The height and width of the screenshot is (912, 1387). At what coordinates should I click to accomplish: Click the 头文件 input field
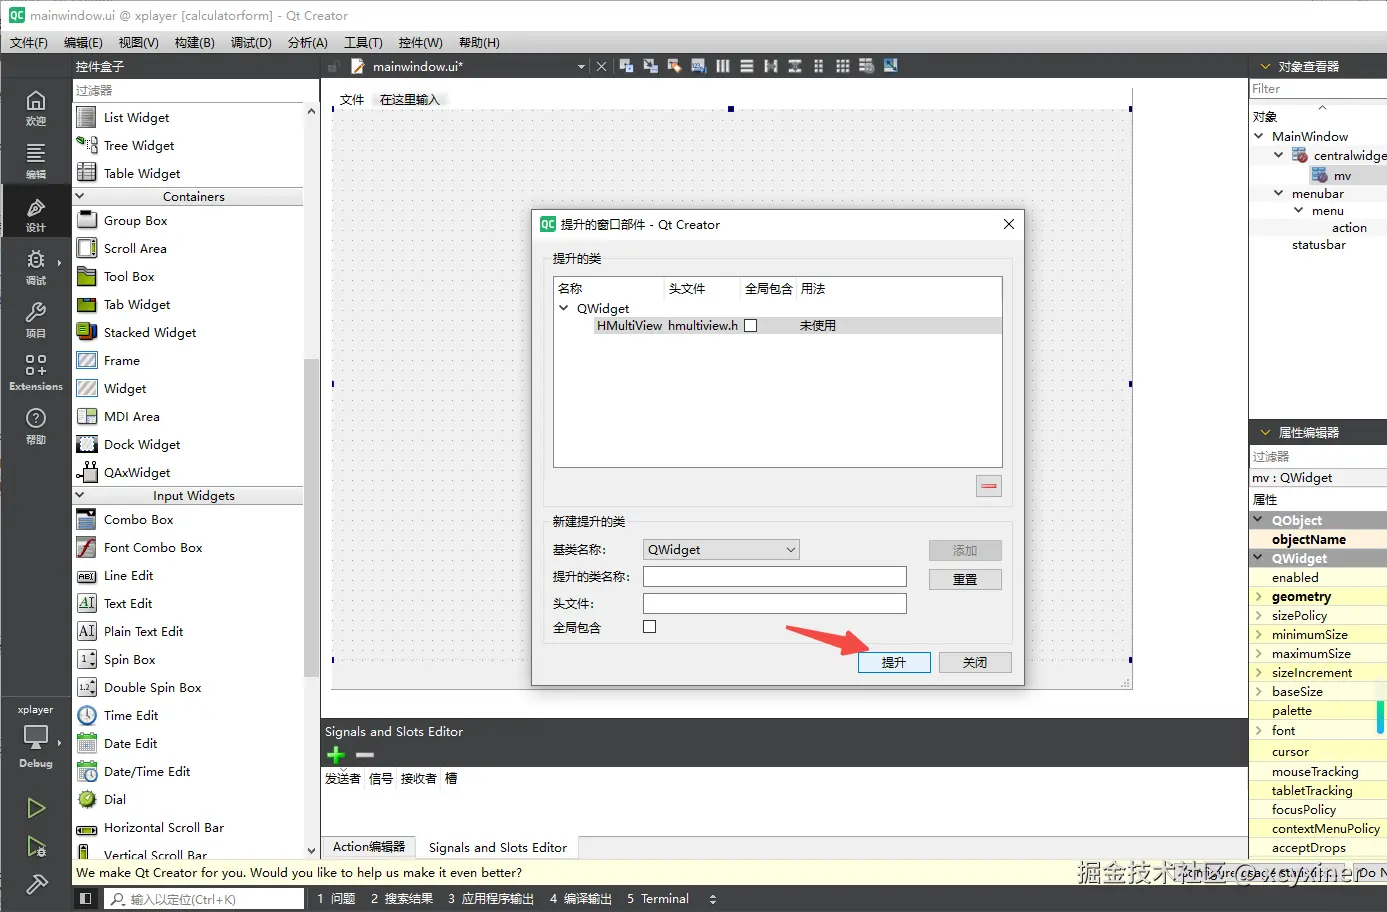point(775,604)
